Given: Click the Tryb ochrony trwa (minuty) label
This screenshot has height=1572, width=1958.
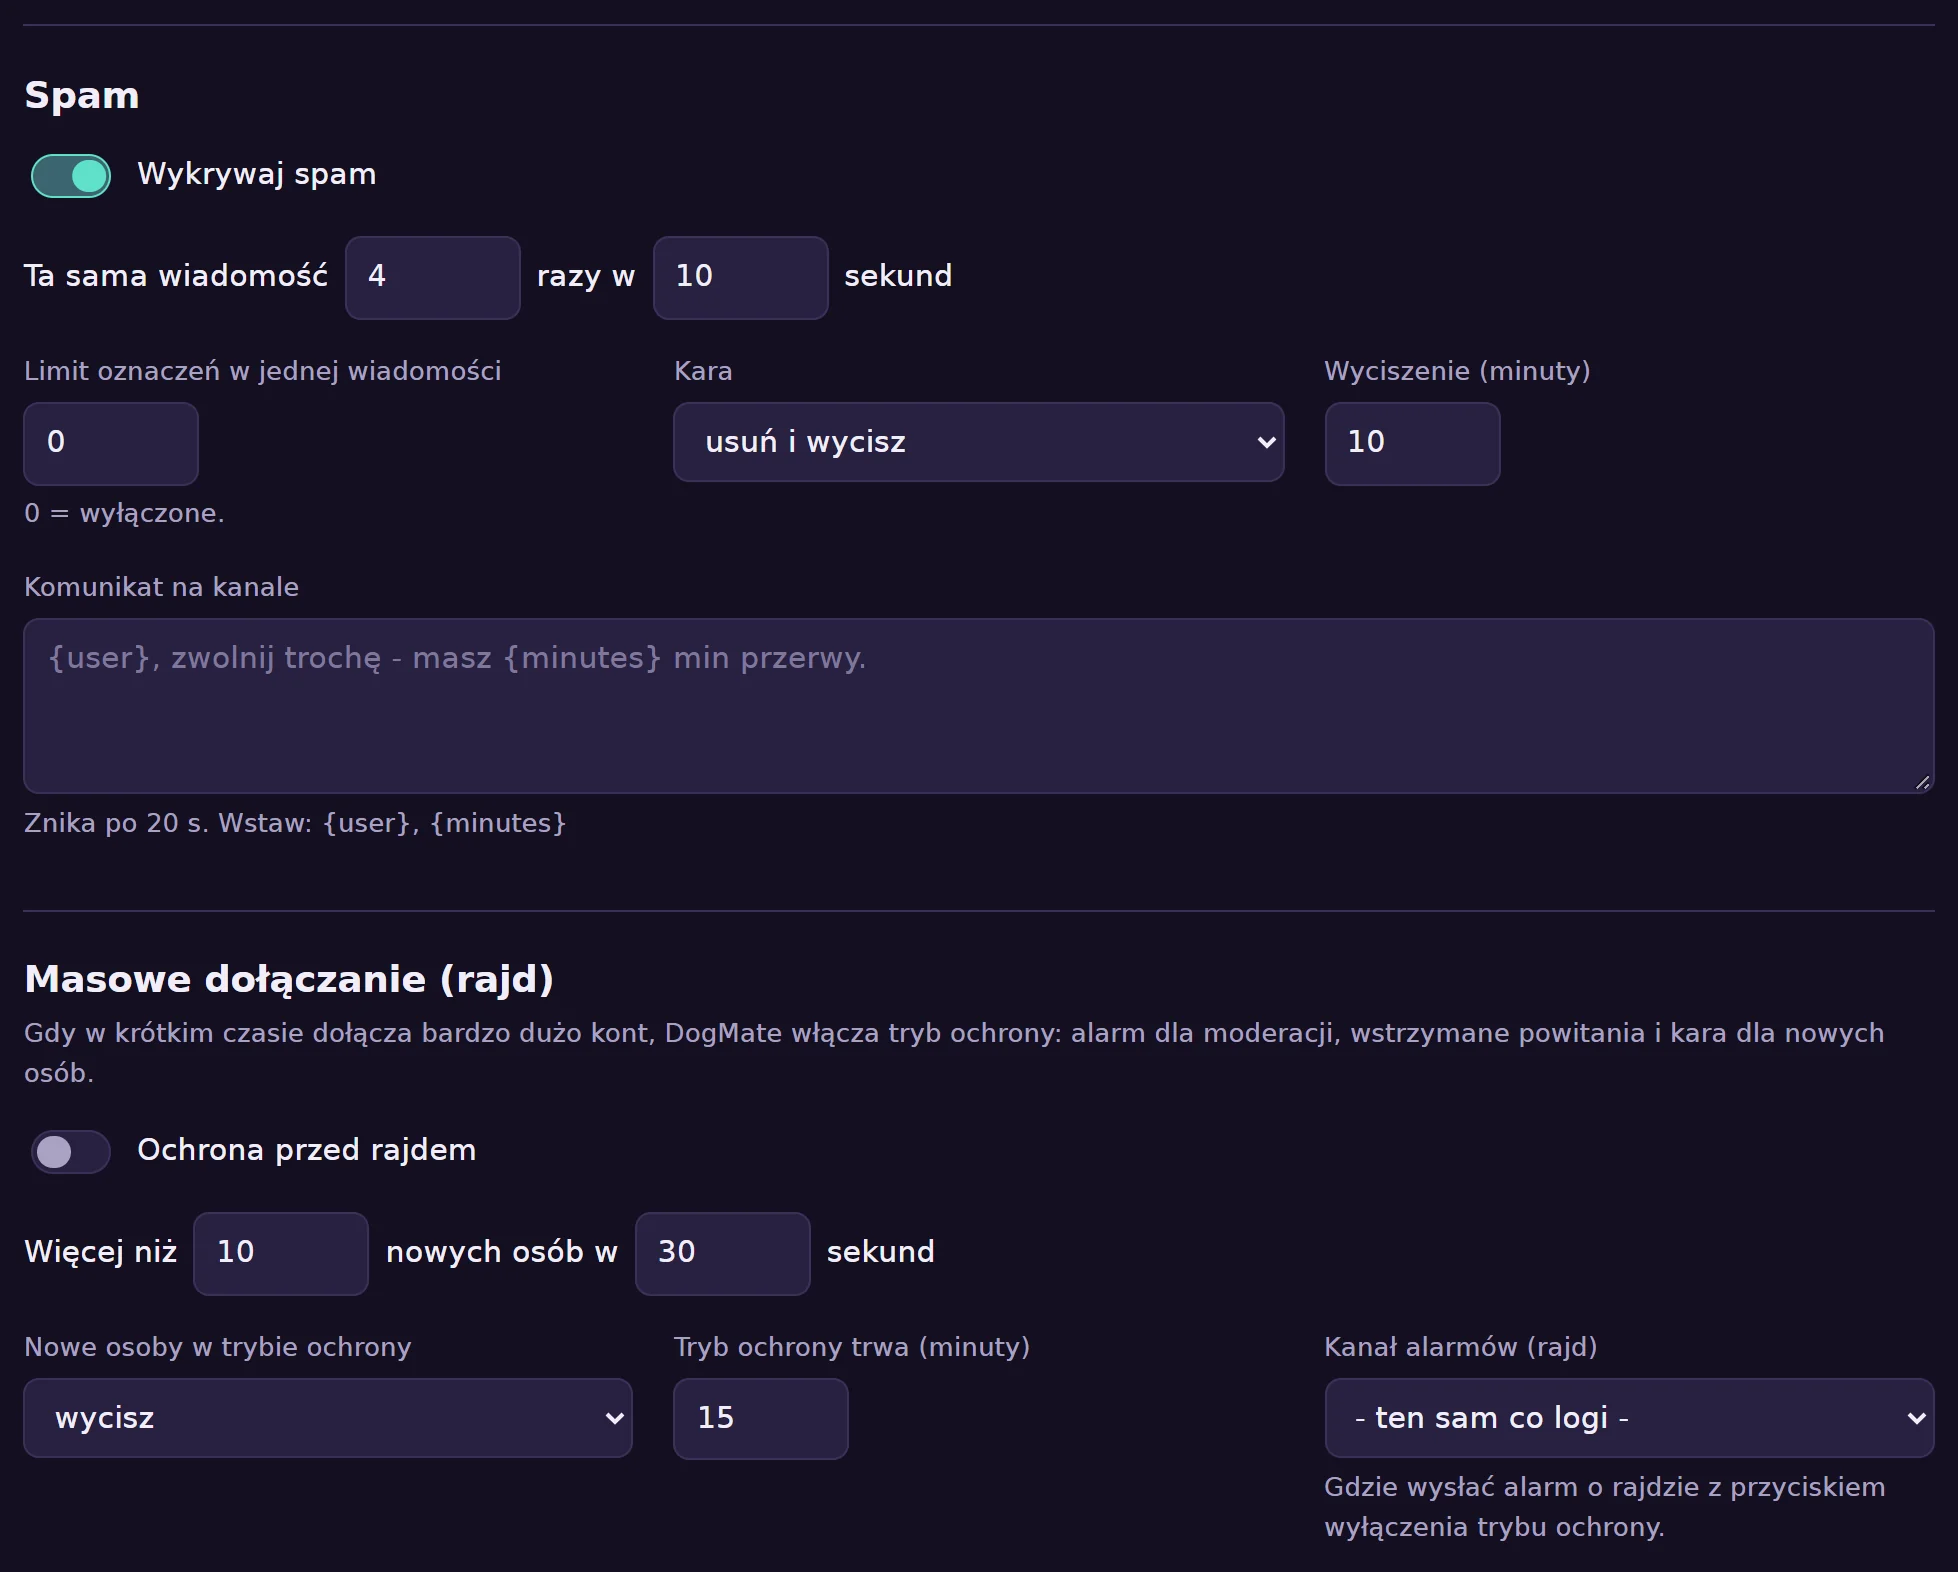Looking at the screenshot, I should pyautogui.click(x=852, y=1348).
